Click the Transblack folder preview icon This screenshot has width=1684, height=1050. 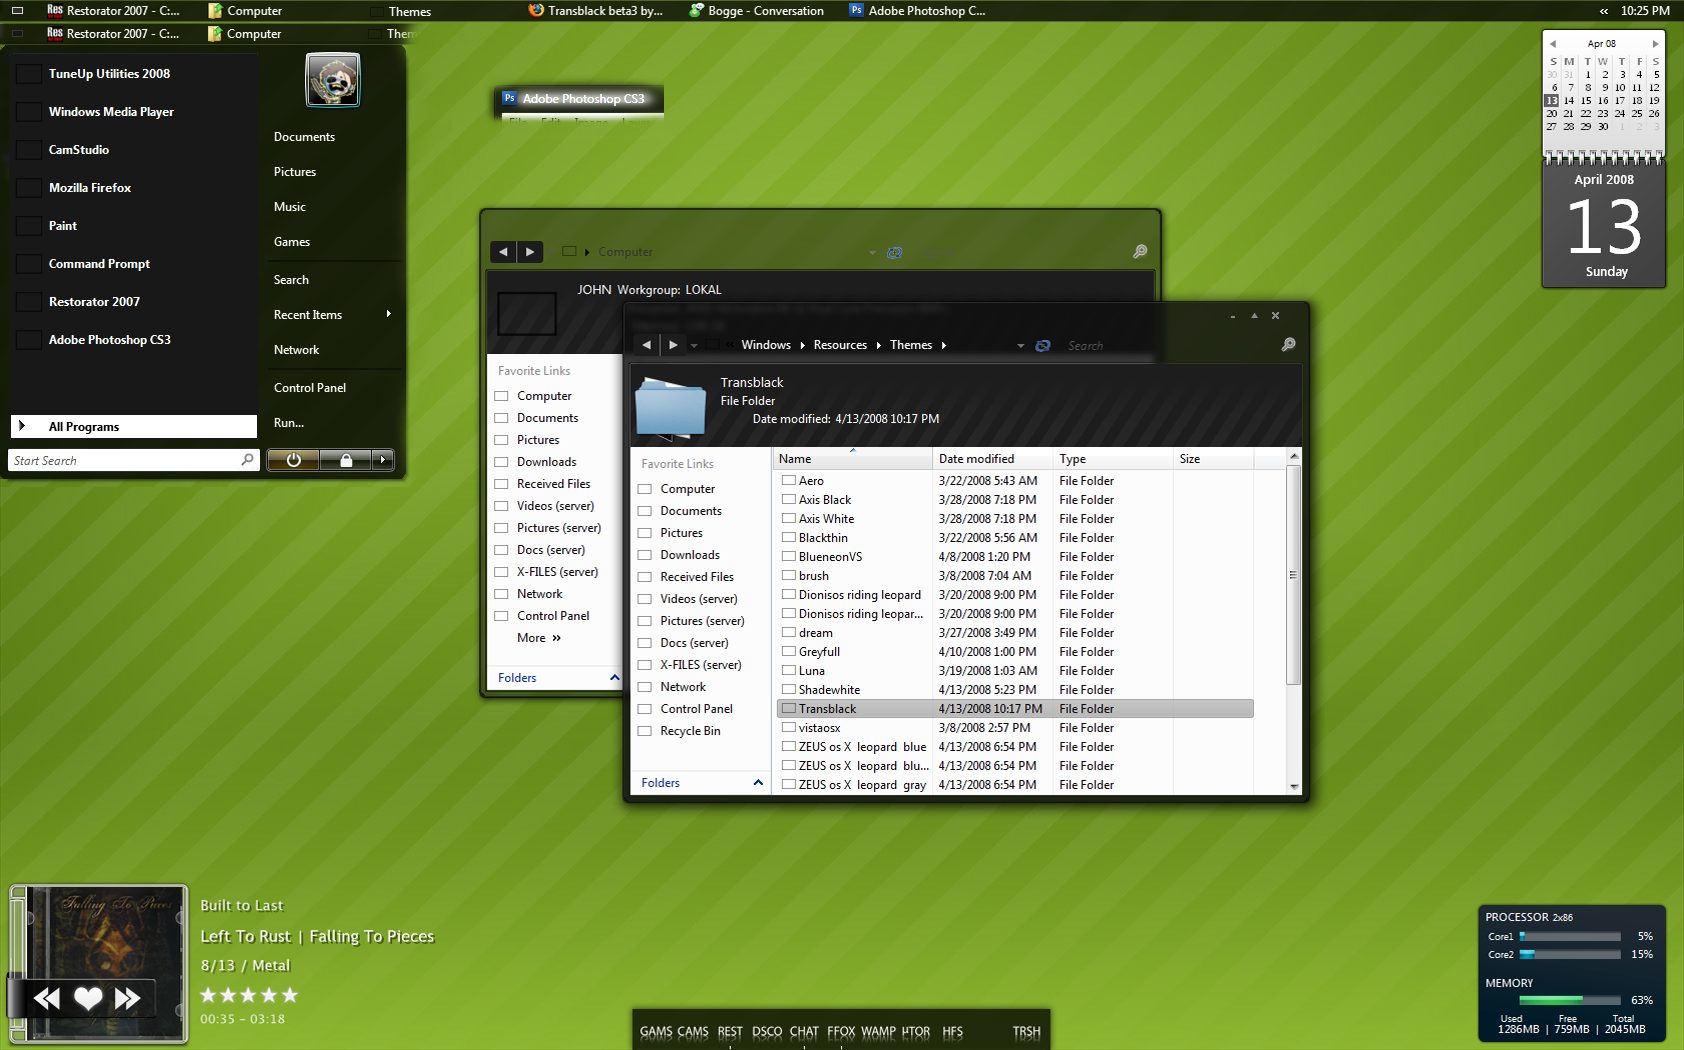point(670,407)
